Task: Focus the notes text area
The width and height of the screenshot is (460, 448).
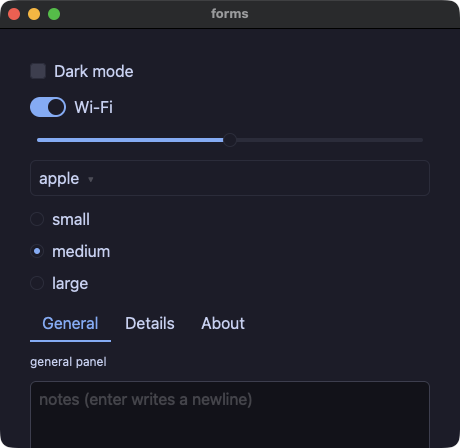Action: point(230,415)
